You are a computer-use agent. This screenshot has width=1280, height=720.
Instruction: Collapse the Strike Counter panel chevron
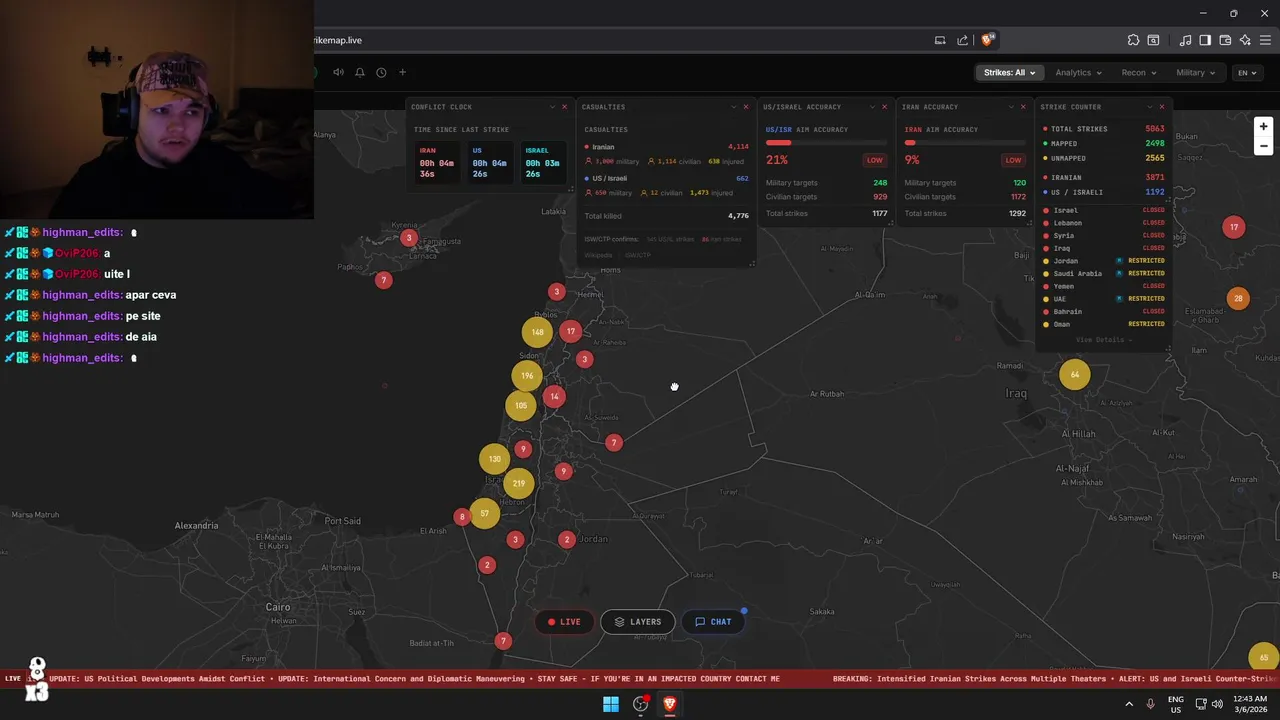[1148, 107]
